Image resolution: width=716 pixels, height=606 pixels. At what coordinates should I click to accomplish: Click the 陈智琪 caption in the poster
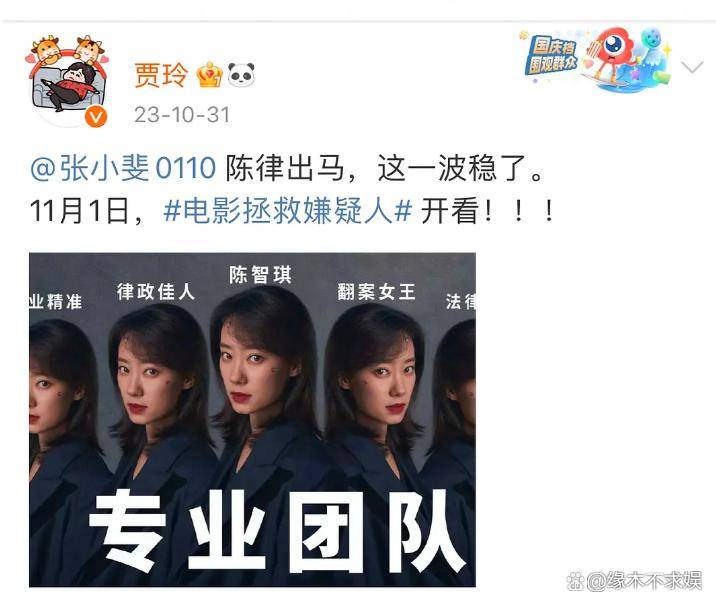[x=260, y=275]
